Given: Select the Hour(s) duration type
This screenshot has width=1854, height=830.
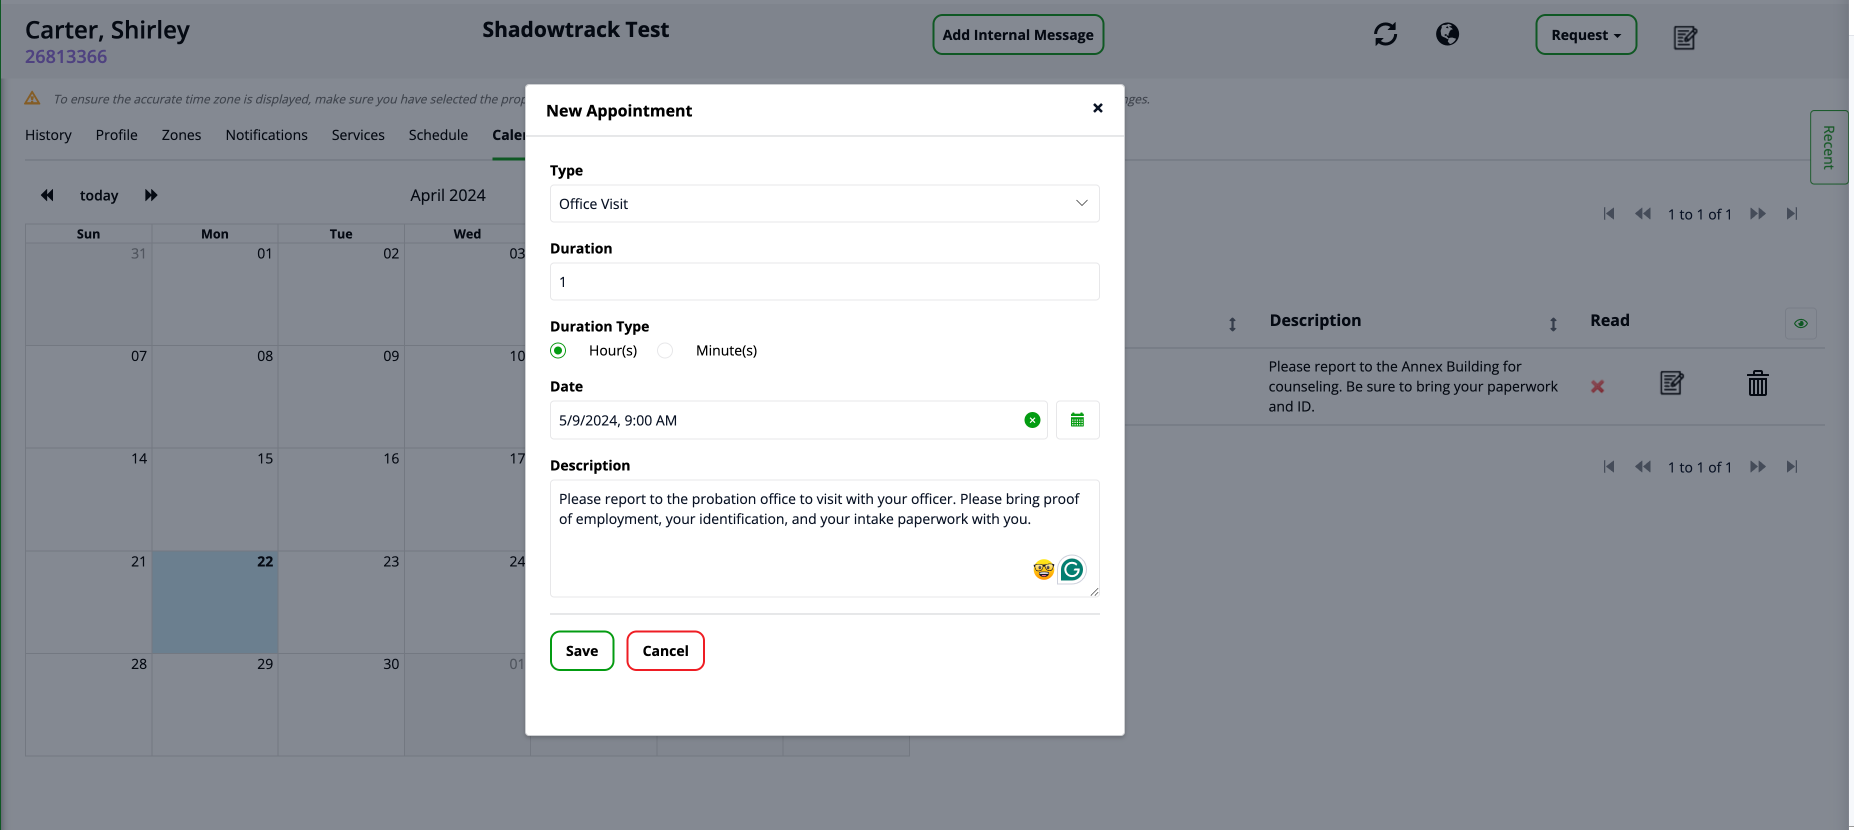Looking at the screenshot, I should pyautogui.click(x=558, y=350).
